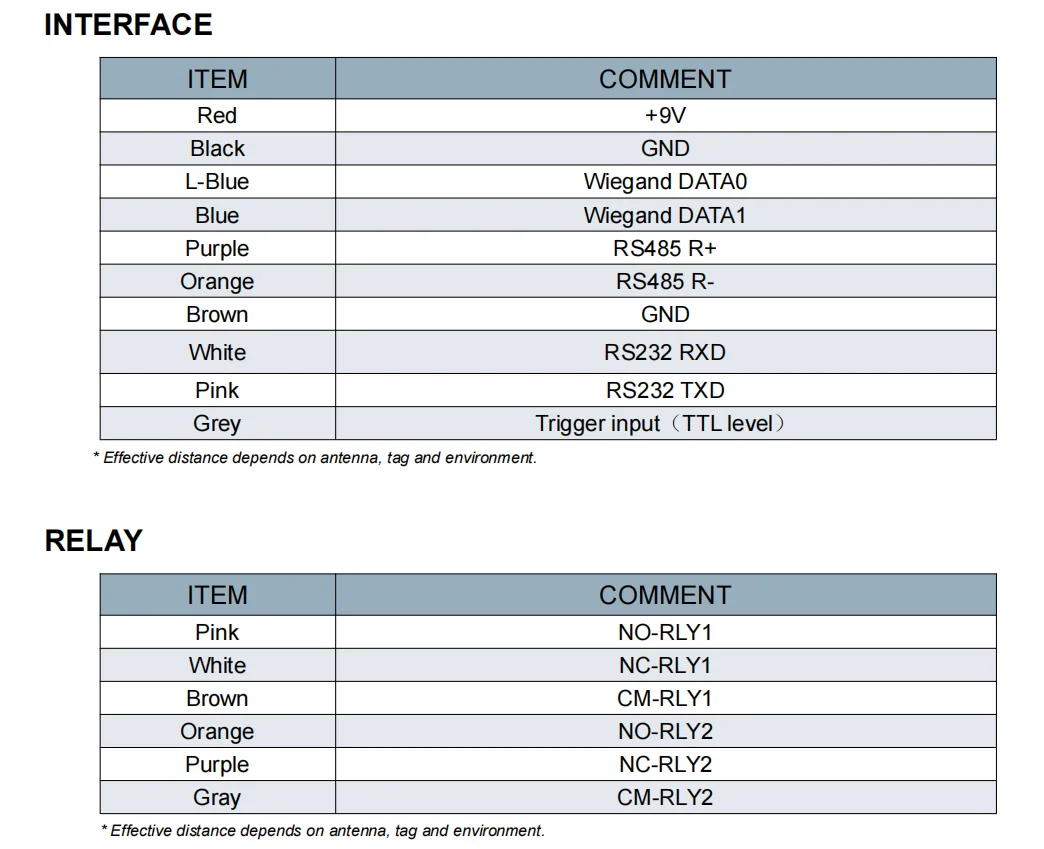Select the Trigger input TTL level cell
Screen dimensions: 1044x849
tap(665, 423)
